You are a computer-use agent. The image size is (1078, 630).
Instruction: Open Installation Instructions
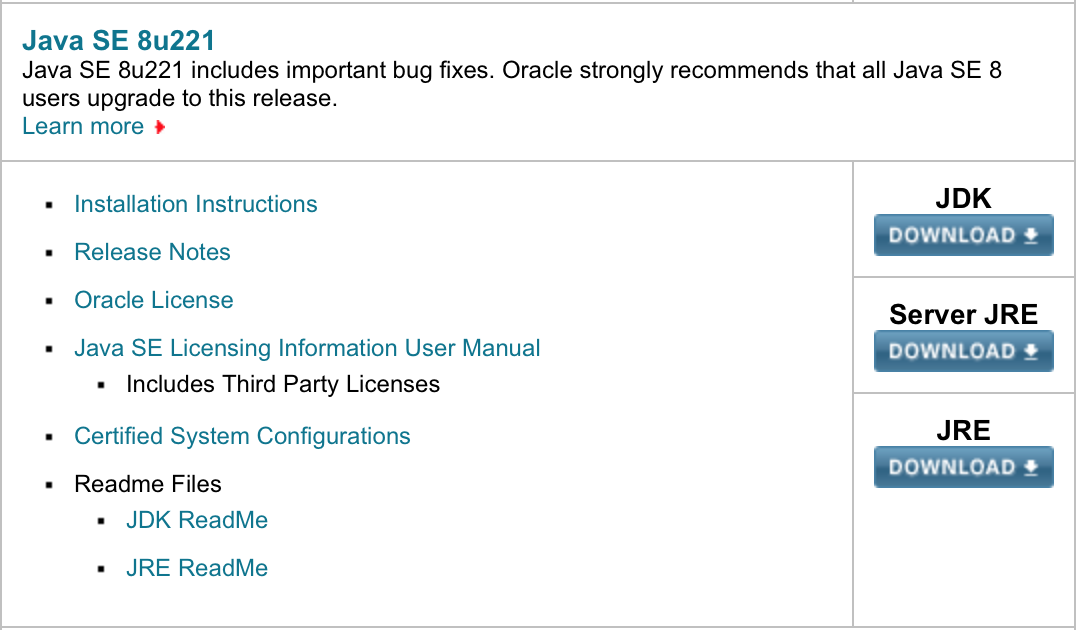(195, 204)
